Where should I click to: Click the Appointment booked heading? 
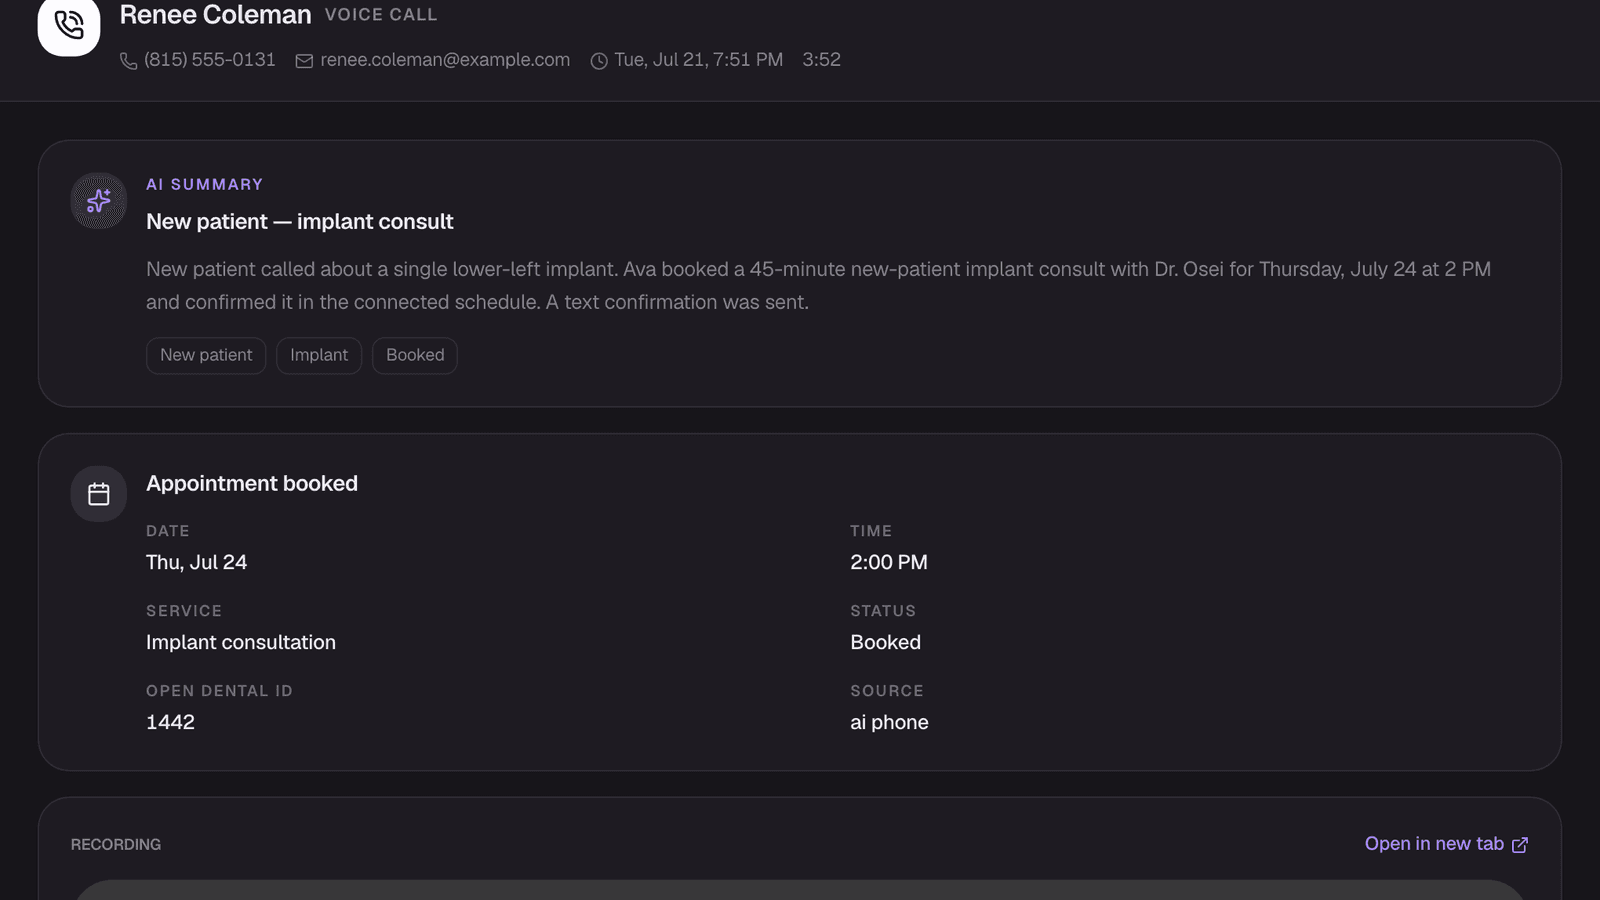coord(252,484)
